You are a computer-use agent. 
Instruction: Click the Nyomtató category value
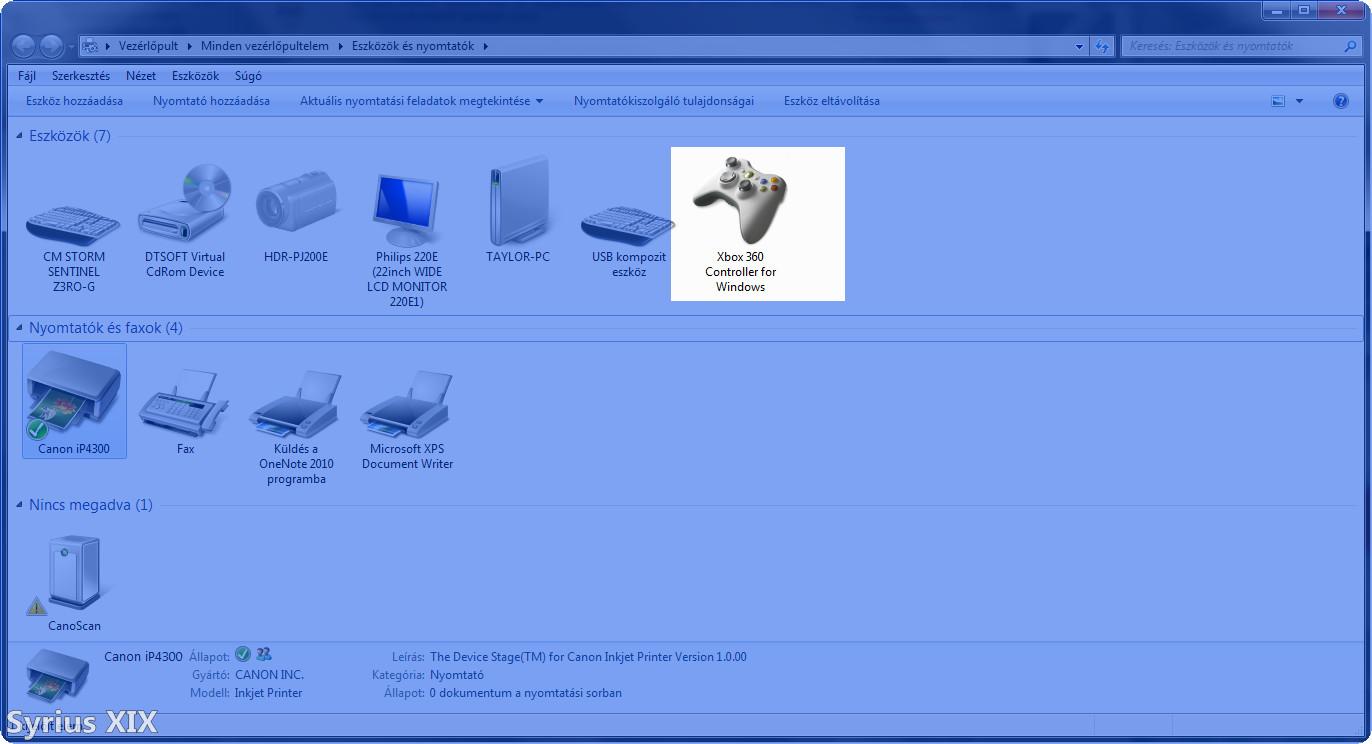[x=457, y=675]
